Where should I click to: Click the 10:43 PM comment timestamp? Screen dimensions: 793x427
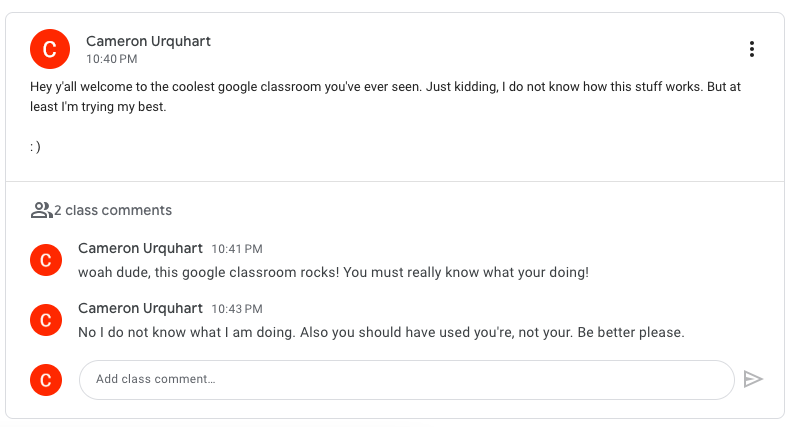[x=237, y=309]
